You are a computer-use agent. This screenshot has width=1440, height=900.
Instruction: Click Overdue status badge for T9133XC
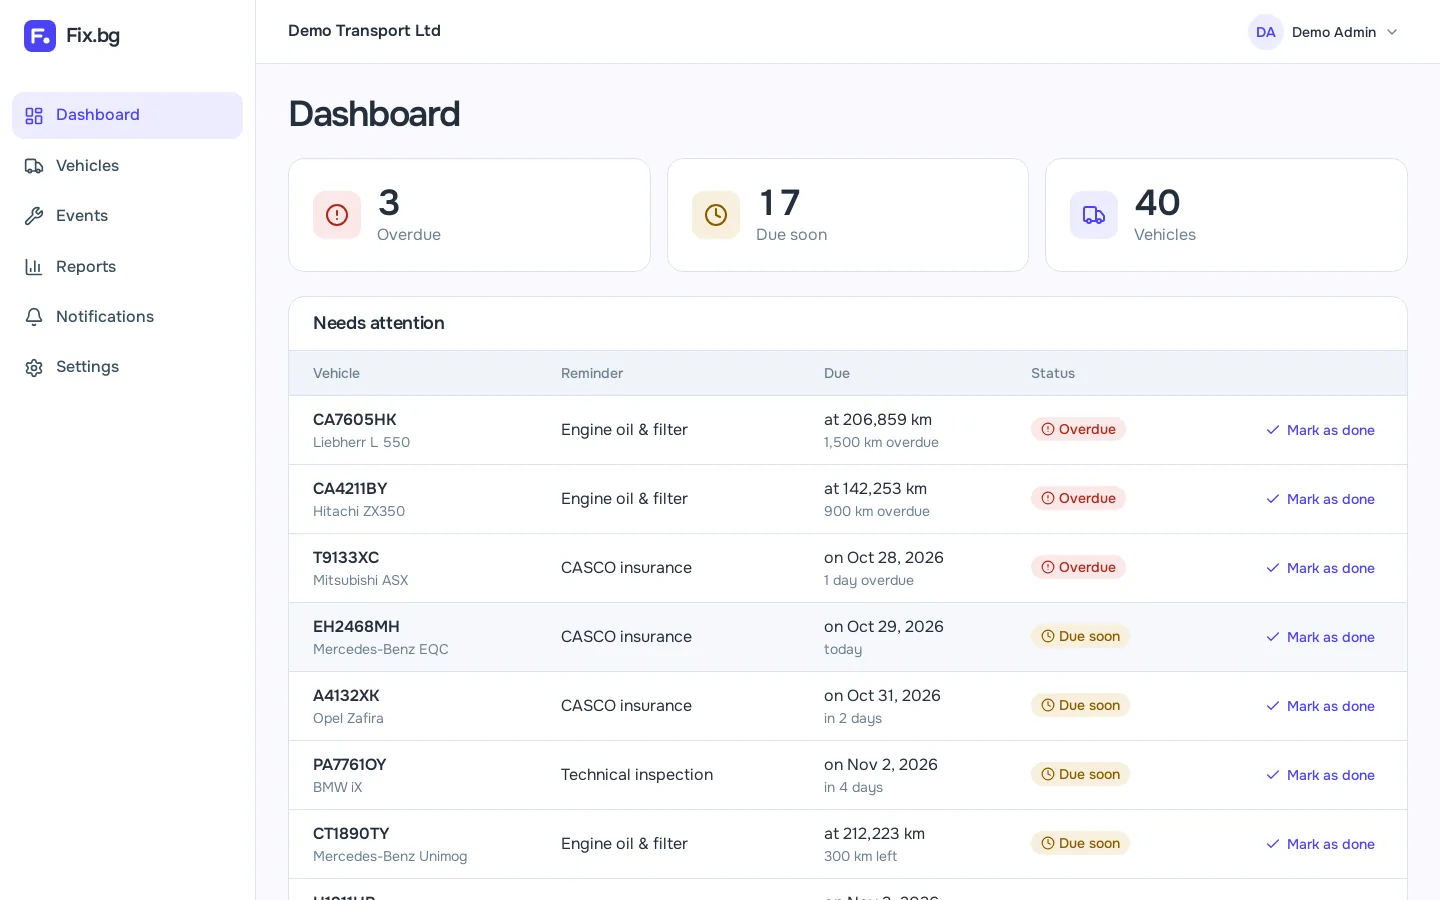(1078, 567)
